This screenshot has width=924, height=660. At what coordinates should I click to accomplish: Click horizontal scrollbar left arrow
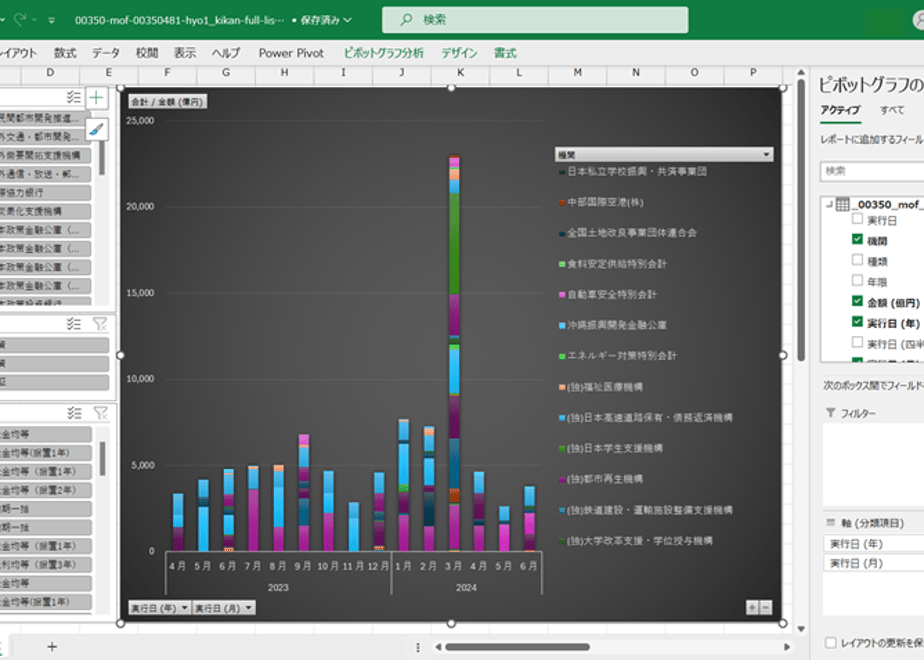(438, 646)
